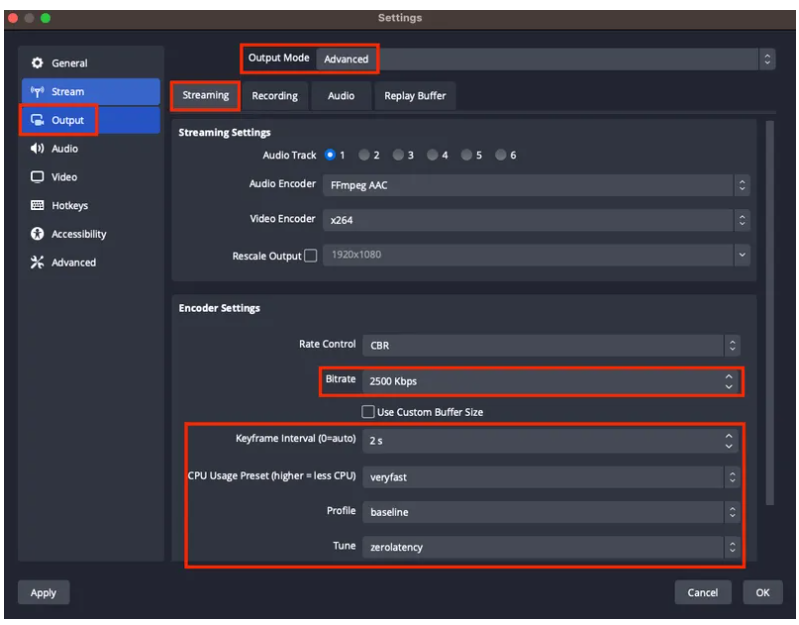Open Hotkeys settings page

click(x=91, y=206)
